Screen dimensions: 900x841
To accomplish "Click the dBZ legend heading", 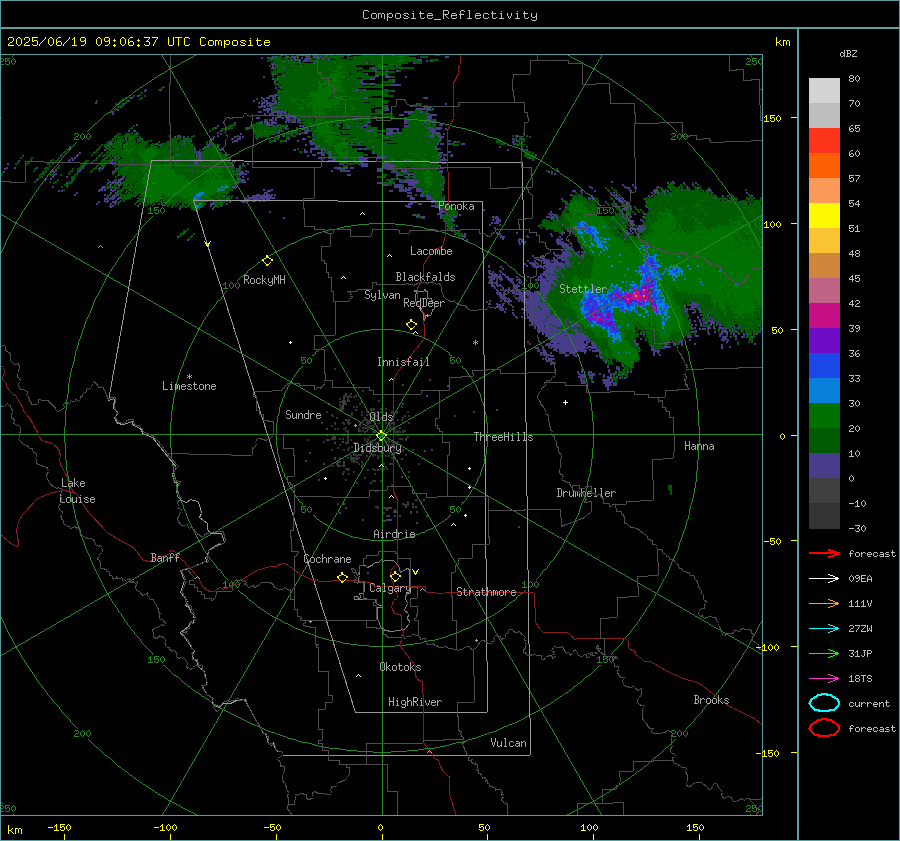I will click(848, 54).
